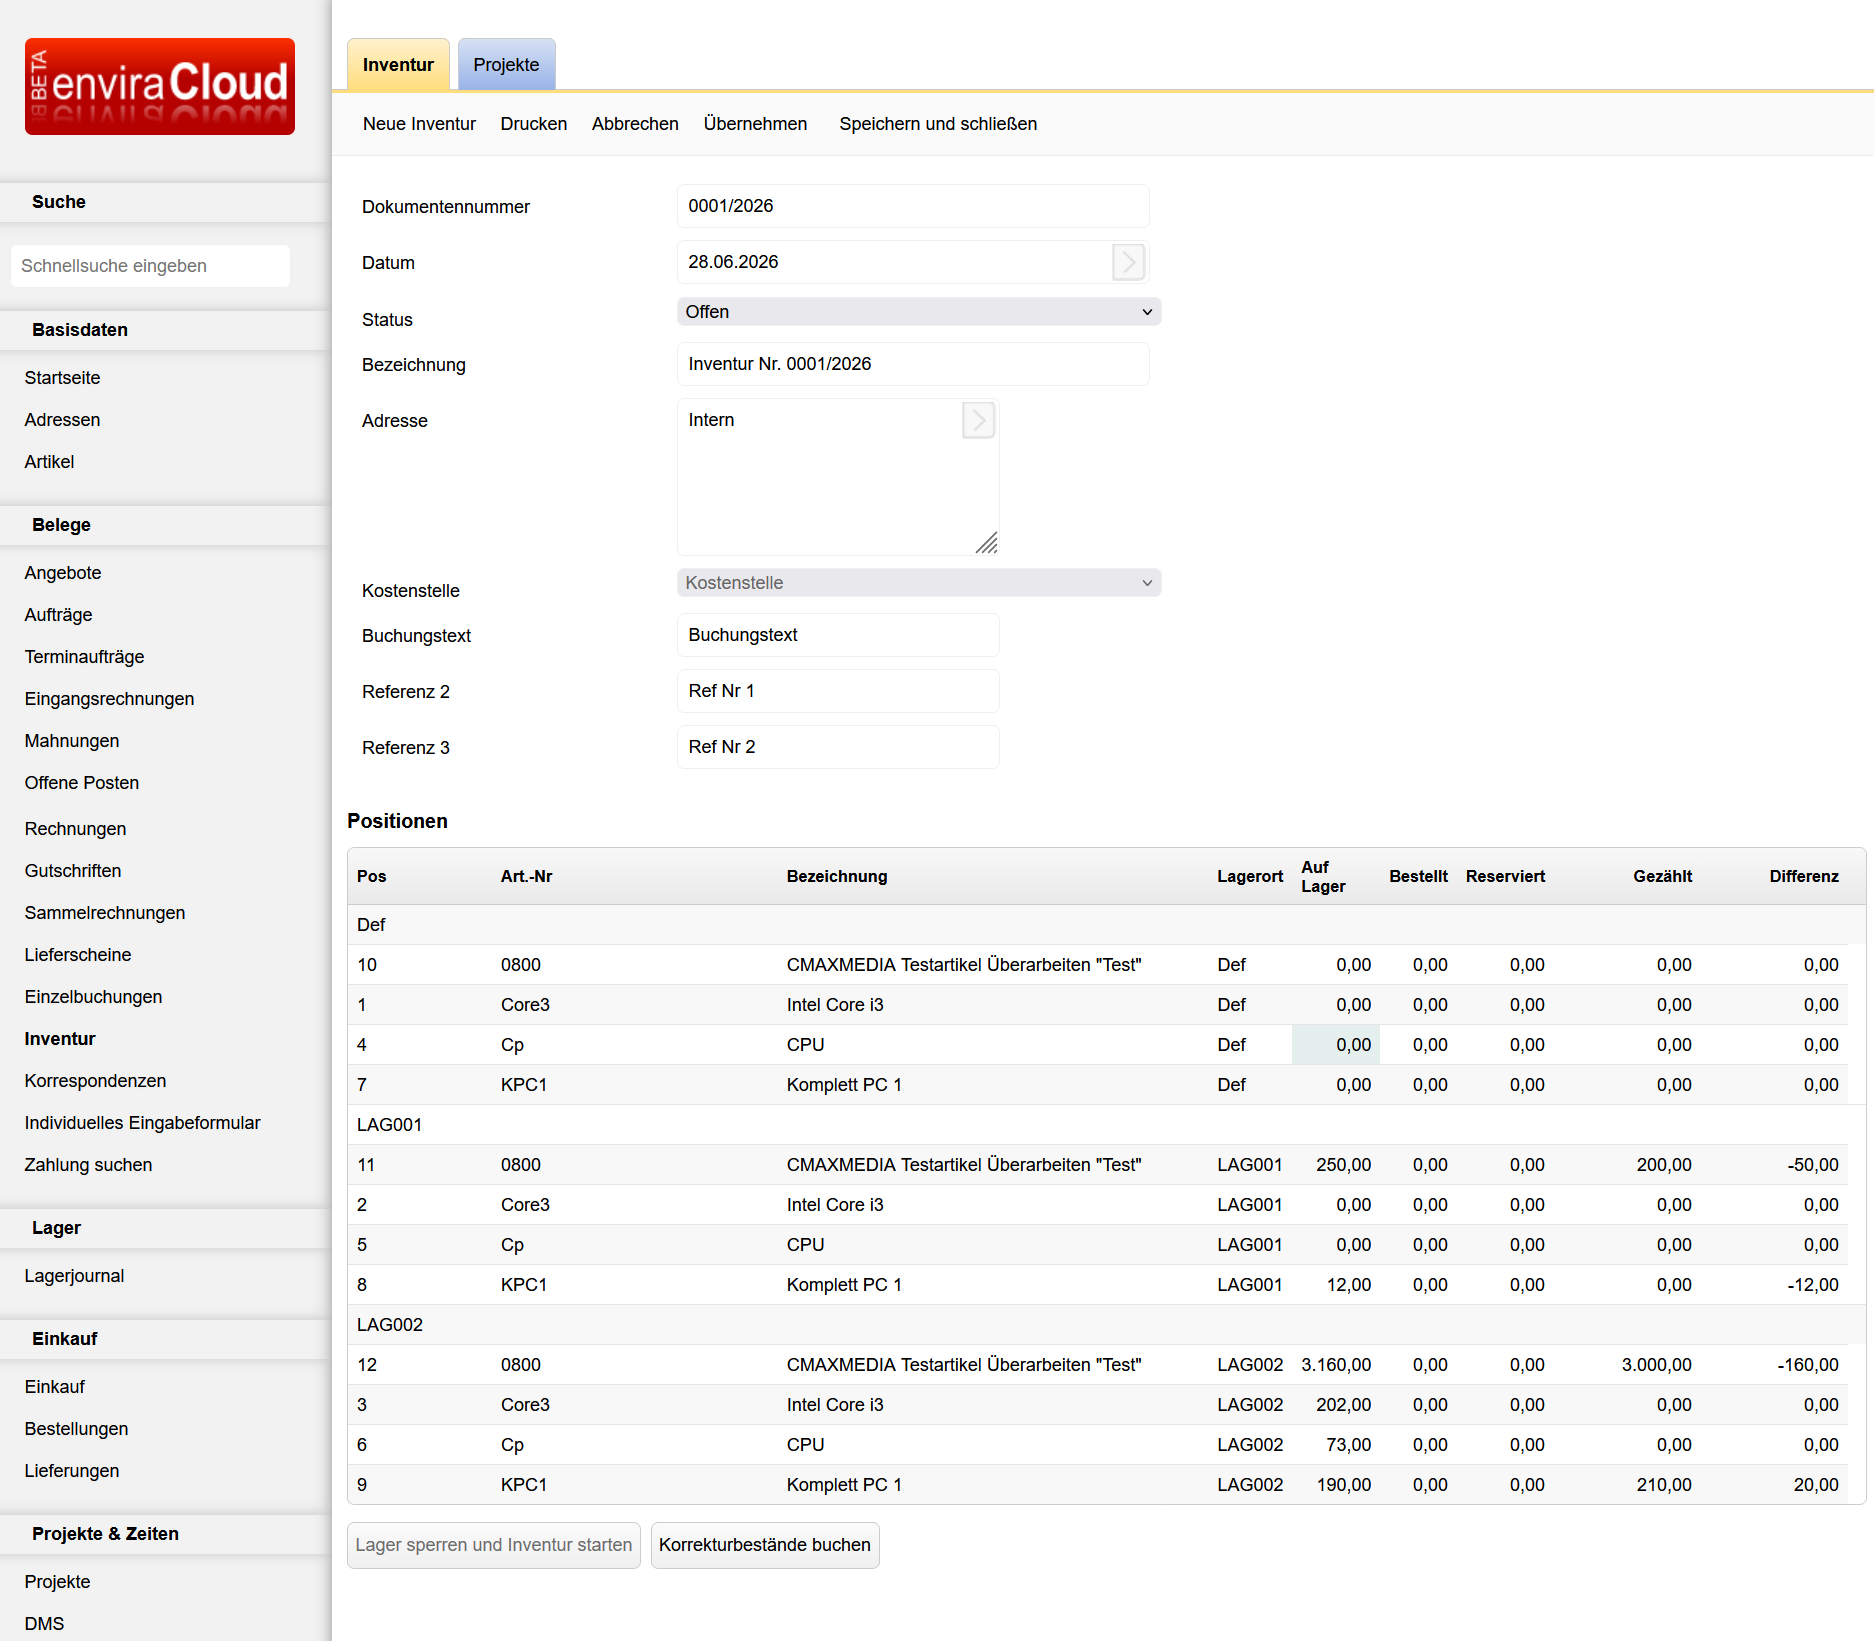Expand the Kostenstelle dropdown
Viewport: 1874px width, 1641px height.
tap(918, 583)
